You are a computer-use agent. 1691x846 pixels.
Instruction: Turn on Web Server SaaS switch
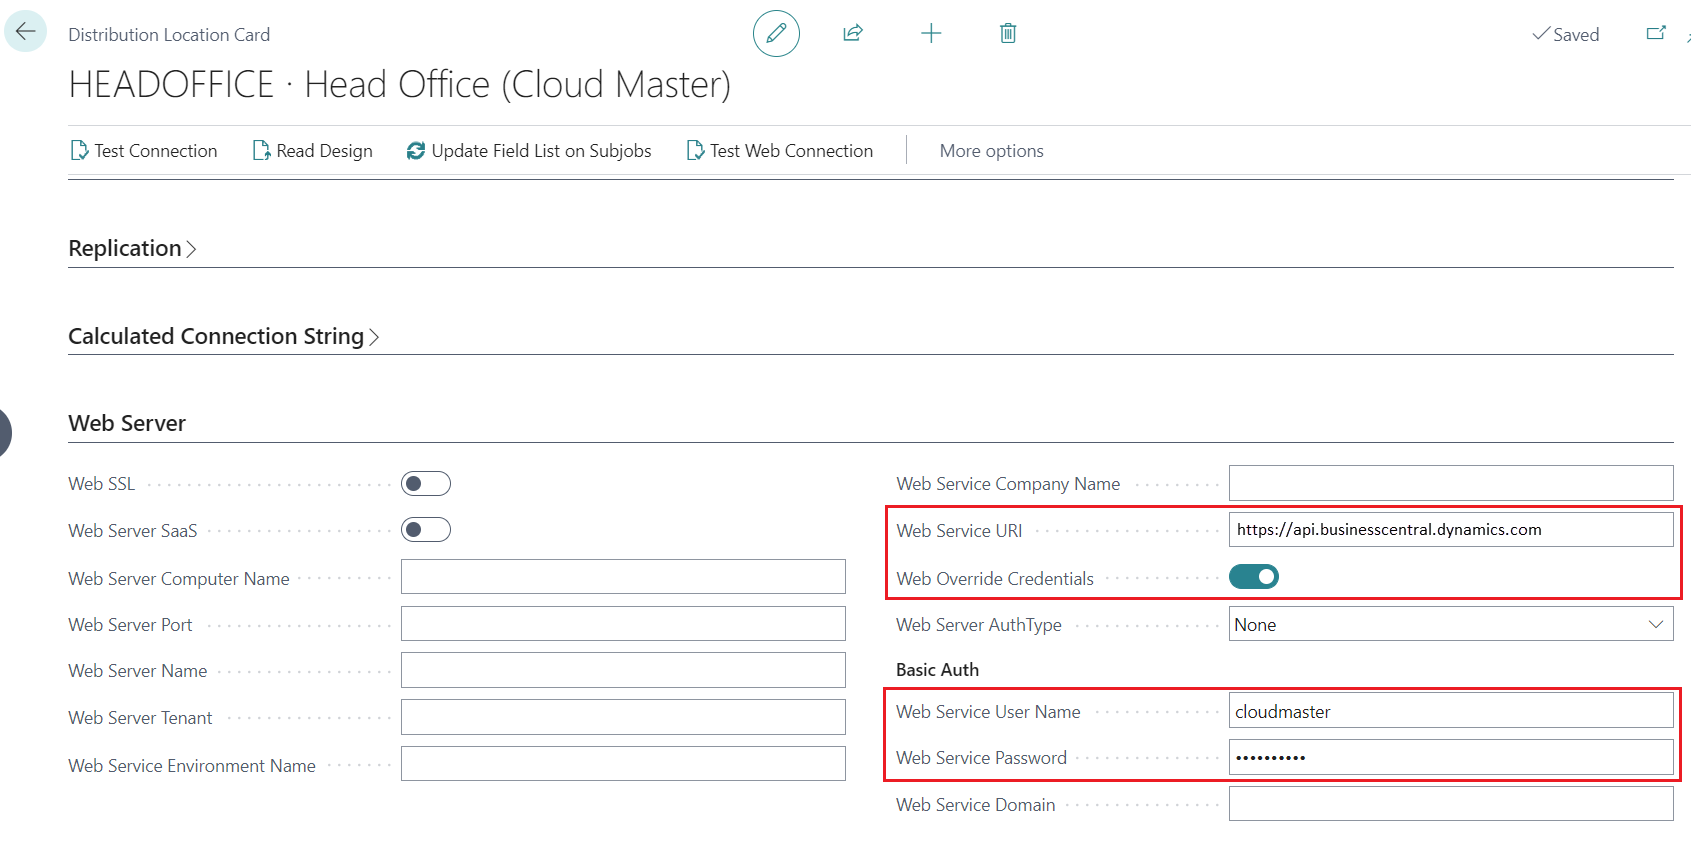426,530
